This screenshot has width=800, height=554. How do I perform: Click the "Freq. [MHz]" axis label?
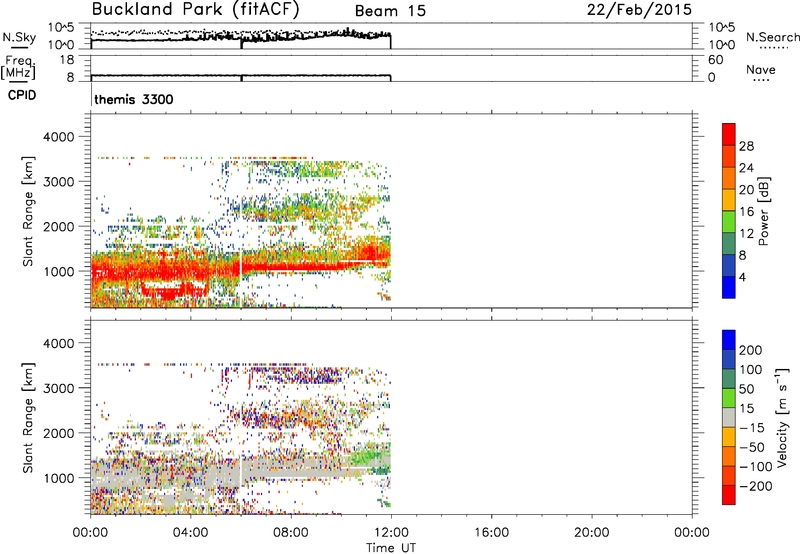click(18, 67)
